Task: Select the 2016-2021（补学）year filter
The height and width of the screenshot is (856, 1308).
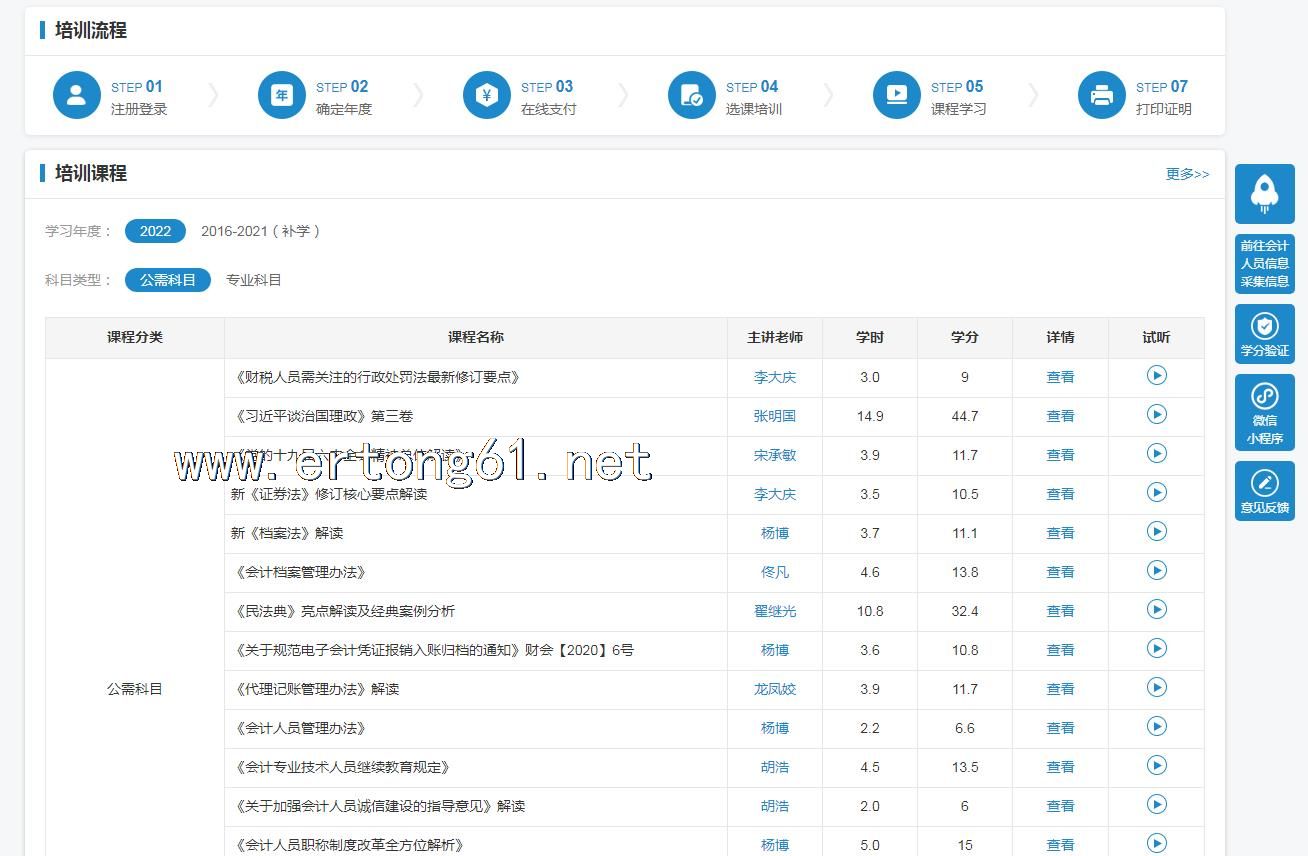Action: (260, 231)
